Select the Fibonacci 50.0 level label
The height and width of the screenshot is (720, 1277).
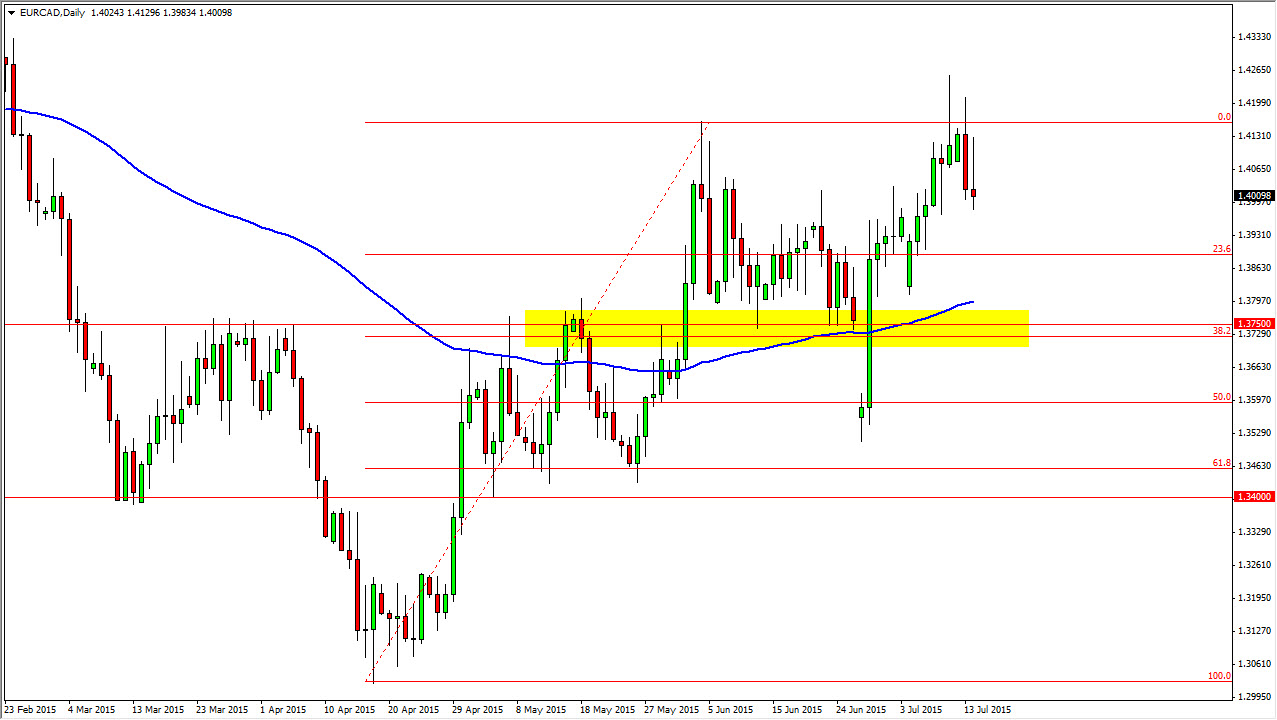[1222, 397]
